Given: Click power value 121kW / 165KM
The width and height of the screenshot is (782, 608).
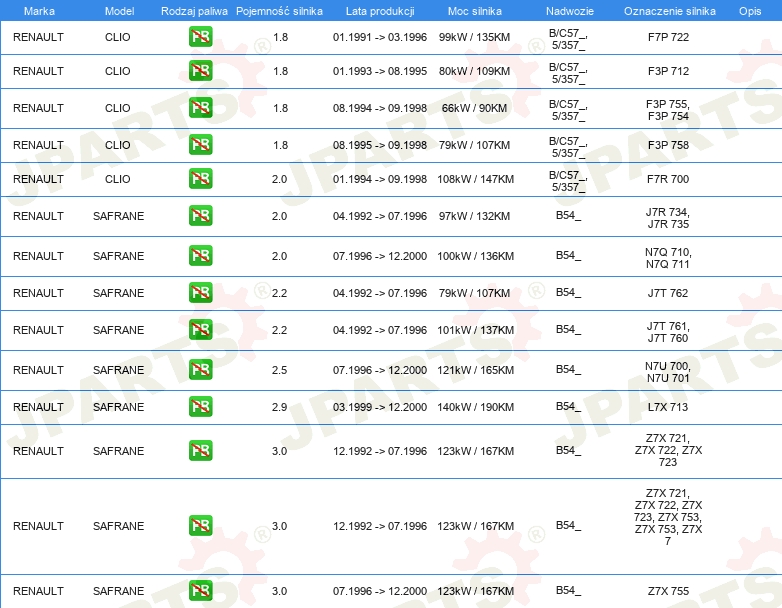Looking at the screenshot, I should [475, 370].
